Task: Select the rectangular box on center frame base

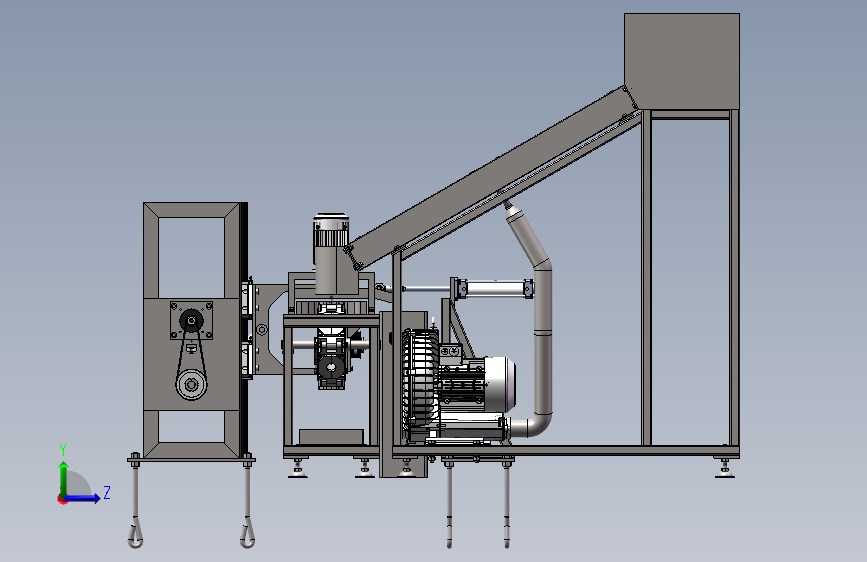Action: point(331,437)
